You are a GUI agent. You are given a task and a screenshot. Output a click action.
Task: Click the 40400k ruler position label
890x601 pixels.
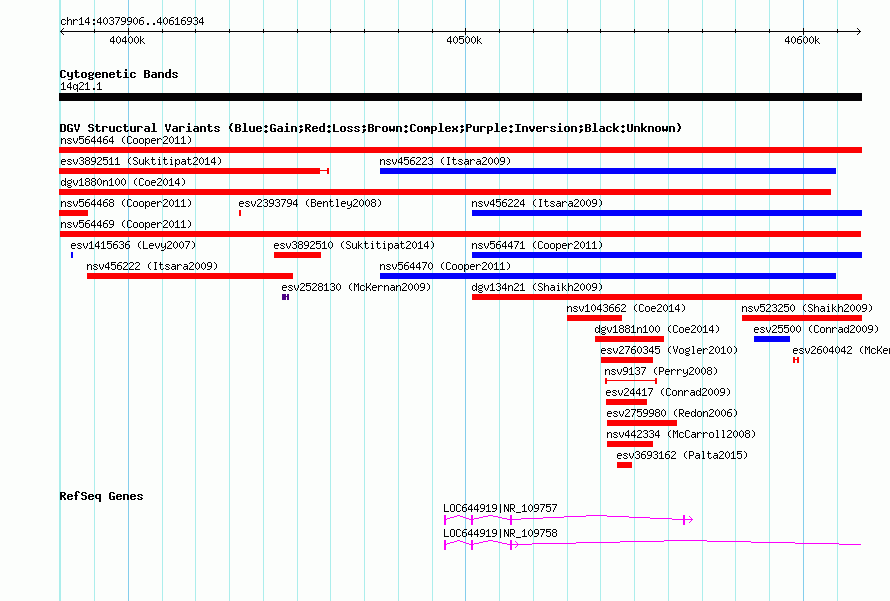point(127,40)
